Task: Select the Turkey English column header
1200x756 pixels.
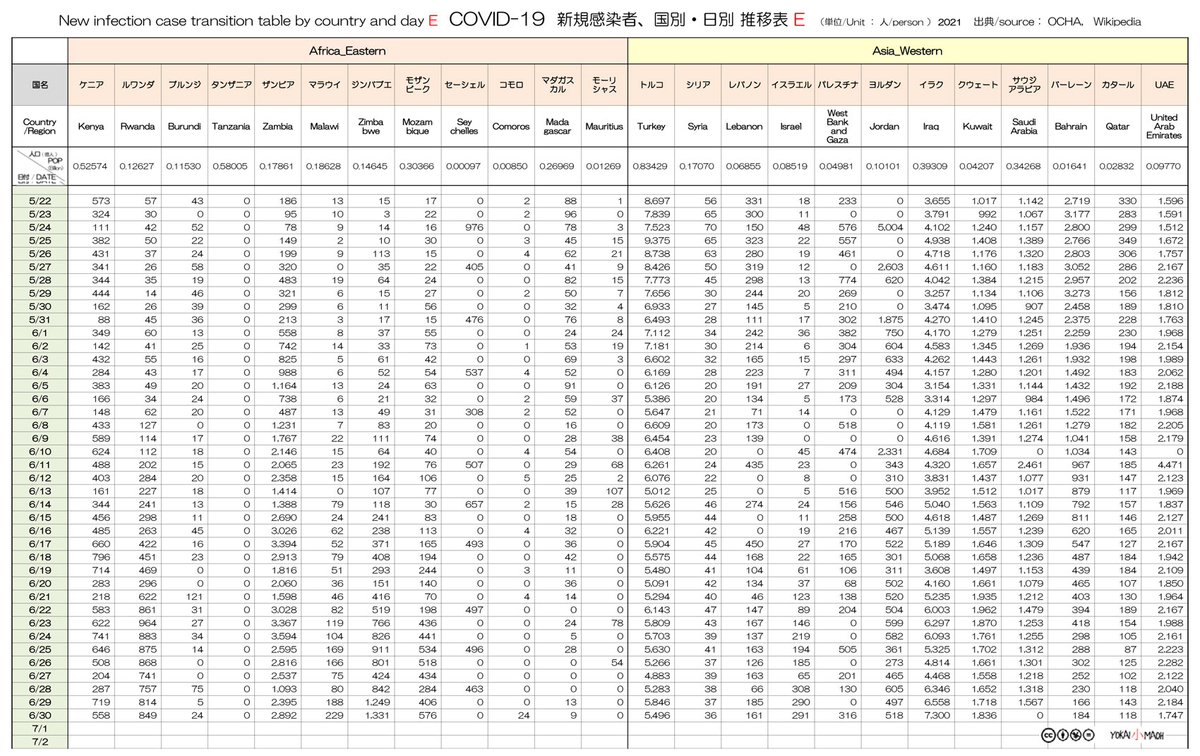Action: click(x=651, y=127)
